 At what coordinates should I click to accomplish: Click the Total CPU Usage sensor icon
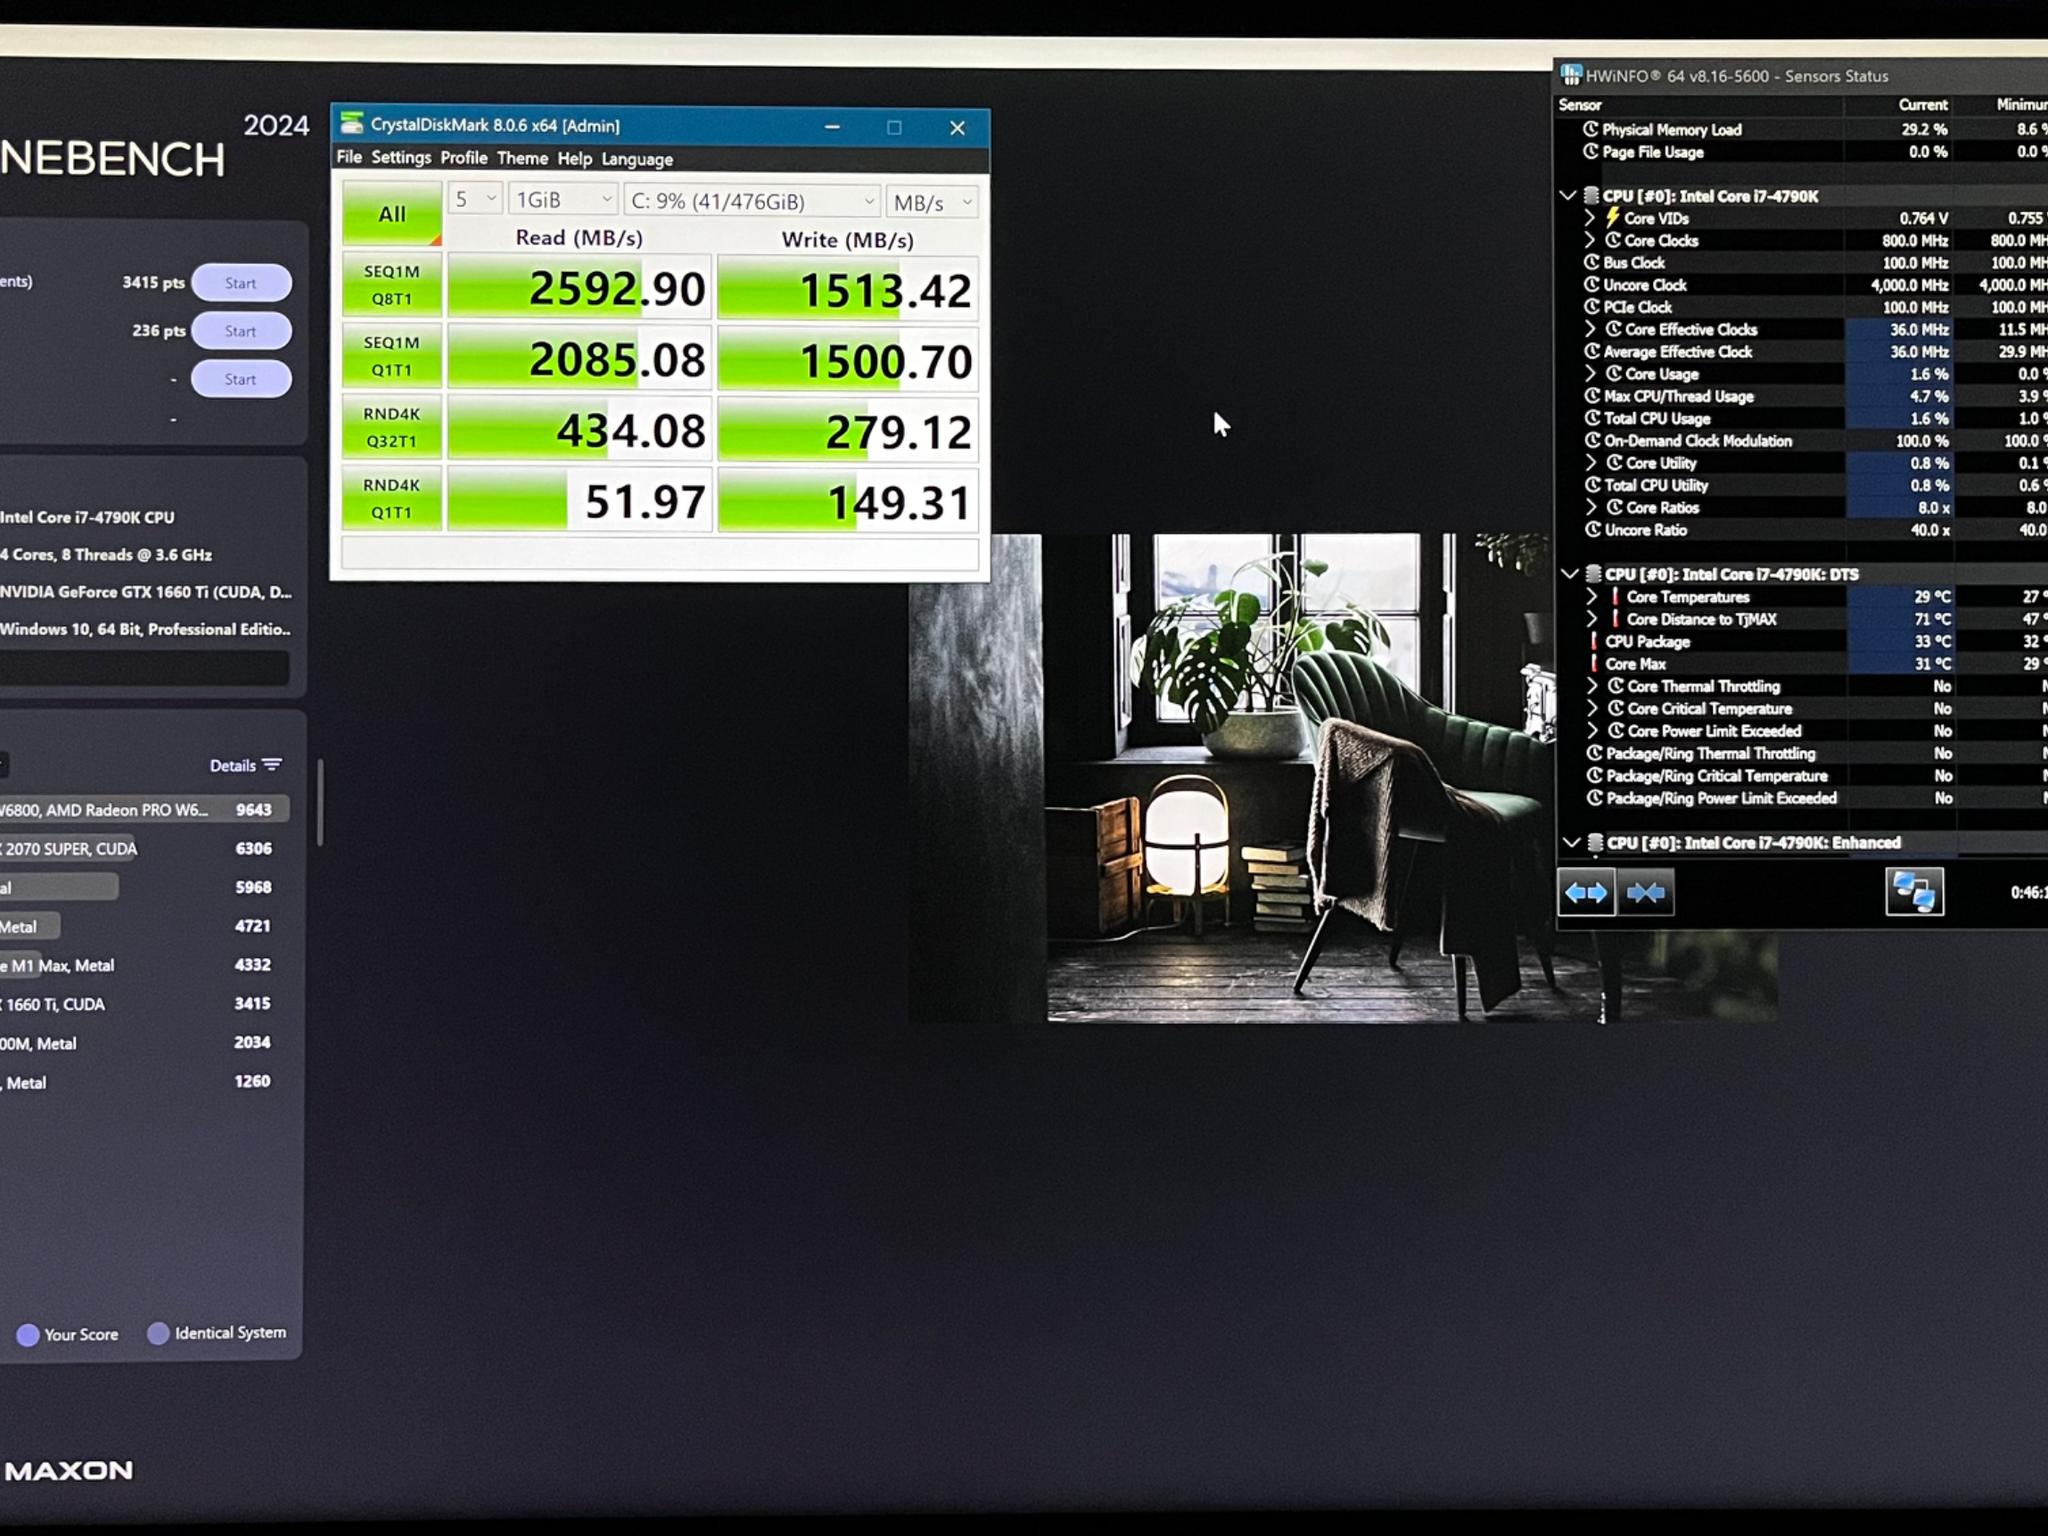point(1593,418)
